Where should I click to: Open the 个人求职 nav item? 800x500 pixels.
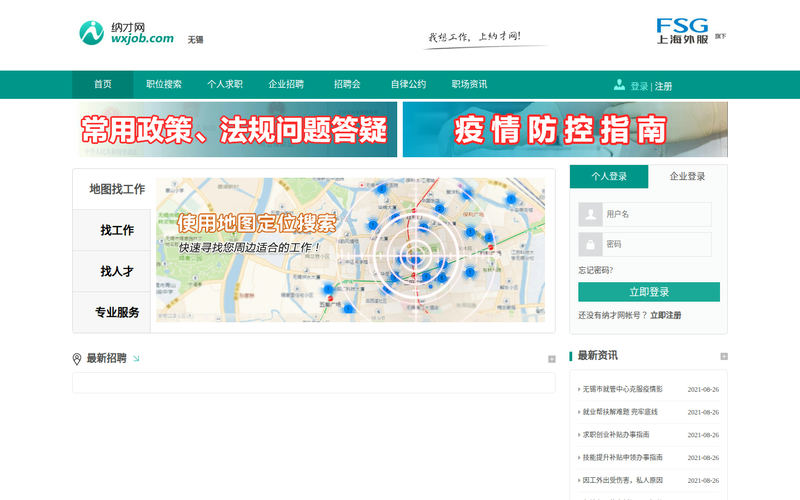[x=225, y=84]
